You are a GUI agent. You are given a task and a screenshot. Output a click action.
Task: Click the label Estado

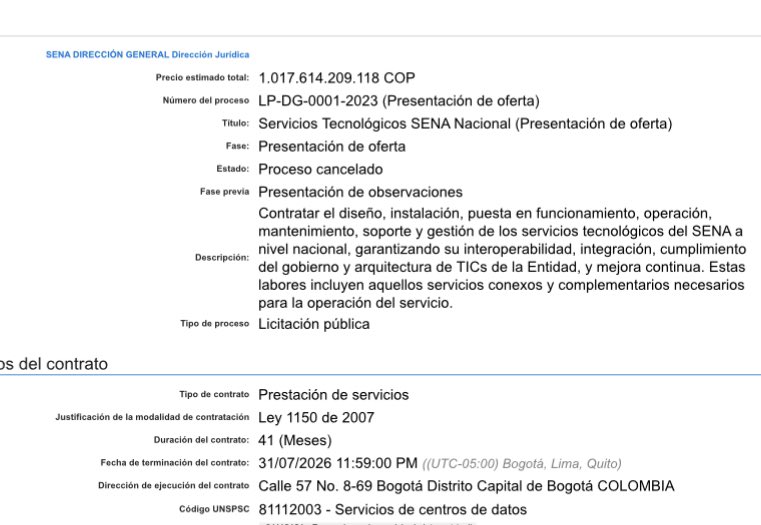pyautogui.click(x=232, y=169)
